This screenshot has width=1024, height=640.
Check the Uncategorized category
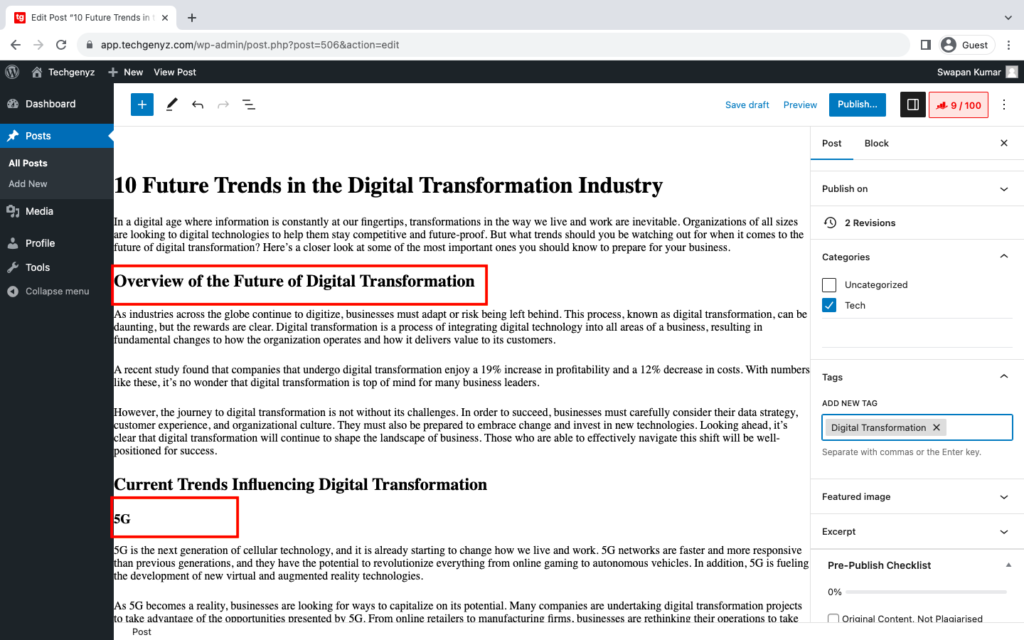pyautogui.click(x=829, y=285)
